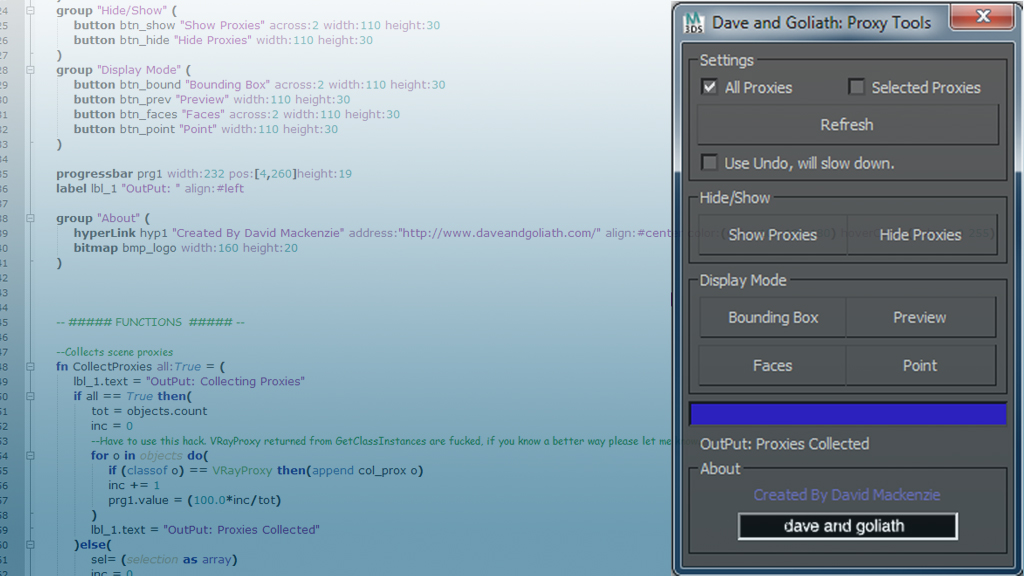This screenshot has width=1024, height=576.
Task: Uncheck the All Proxies checkbox
Action: tap(709, 87)
